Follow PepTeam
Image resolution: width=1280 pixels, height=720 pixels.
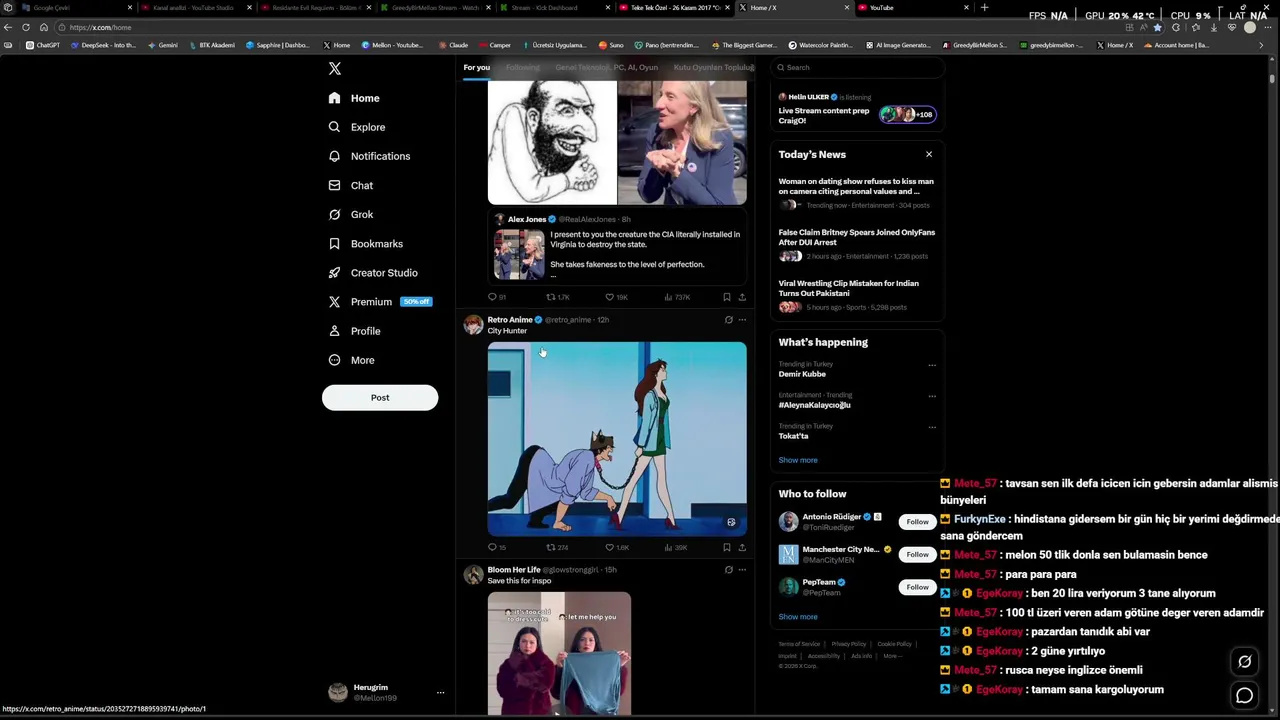(x=917, y=587)
